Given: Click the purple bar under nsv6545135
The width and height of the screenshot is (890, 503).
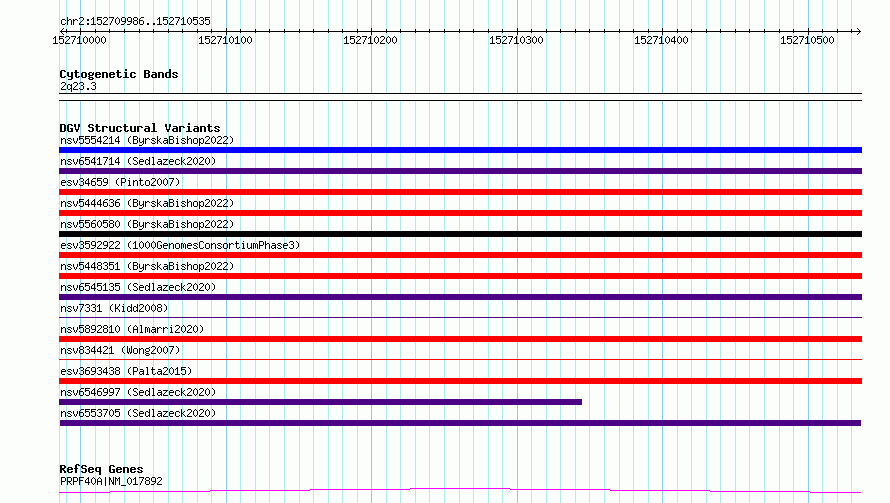Looking at the screenshot, I should click(x=460, y=297).
